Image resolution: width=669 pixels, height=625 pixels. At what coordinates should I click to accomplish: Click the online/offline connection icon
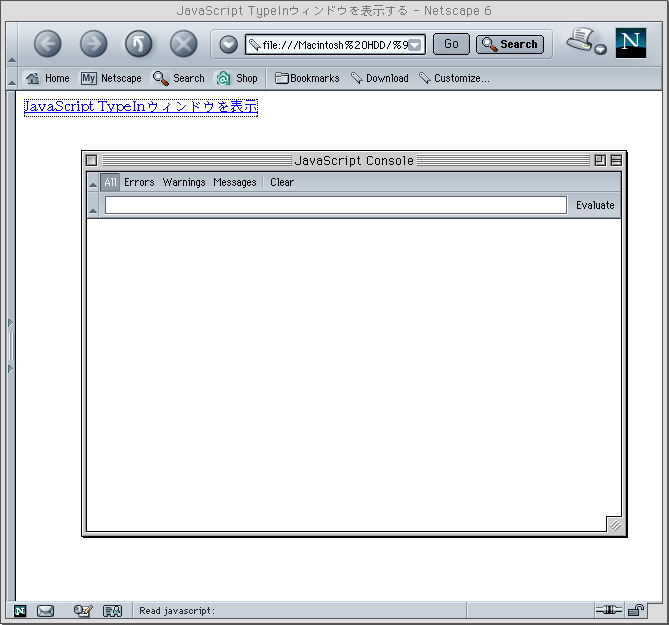[x=609, y=610]
